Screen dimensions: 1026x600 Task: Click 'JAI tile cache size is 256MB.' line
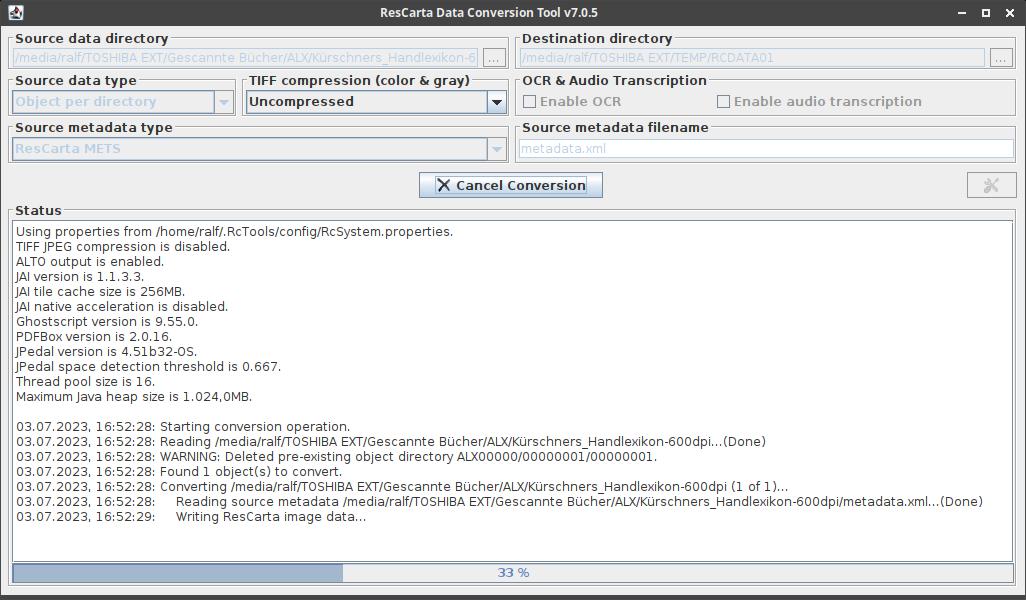[x=100, y=291]
